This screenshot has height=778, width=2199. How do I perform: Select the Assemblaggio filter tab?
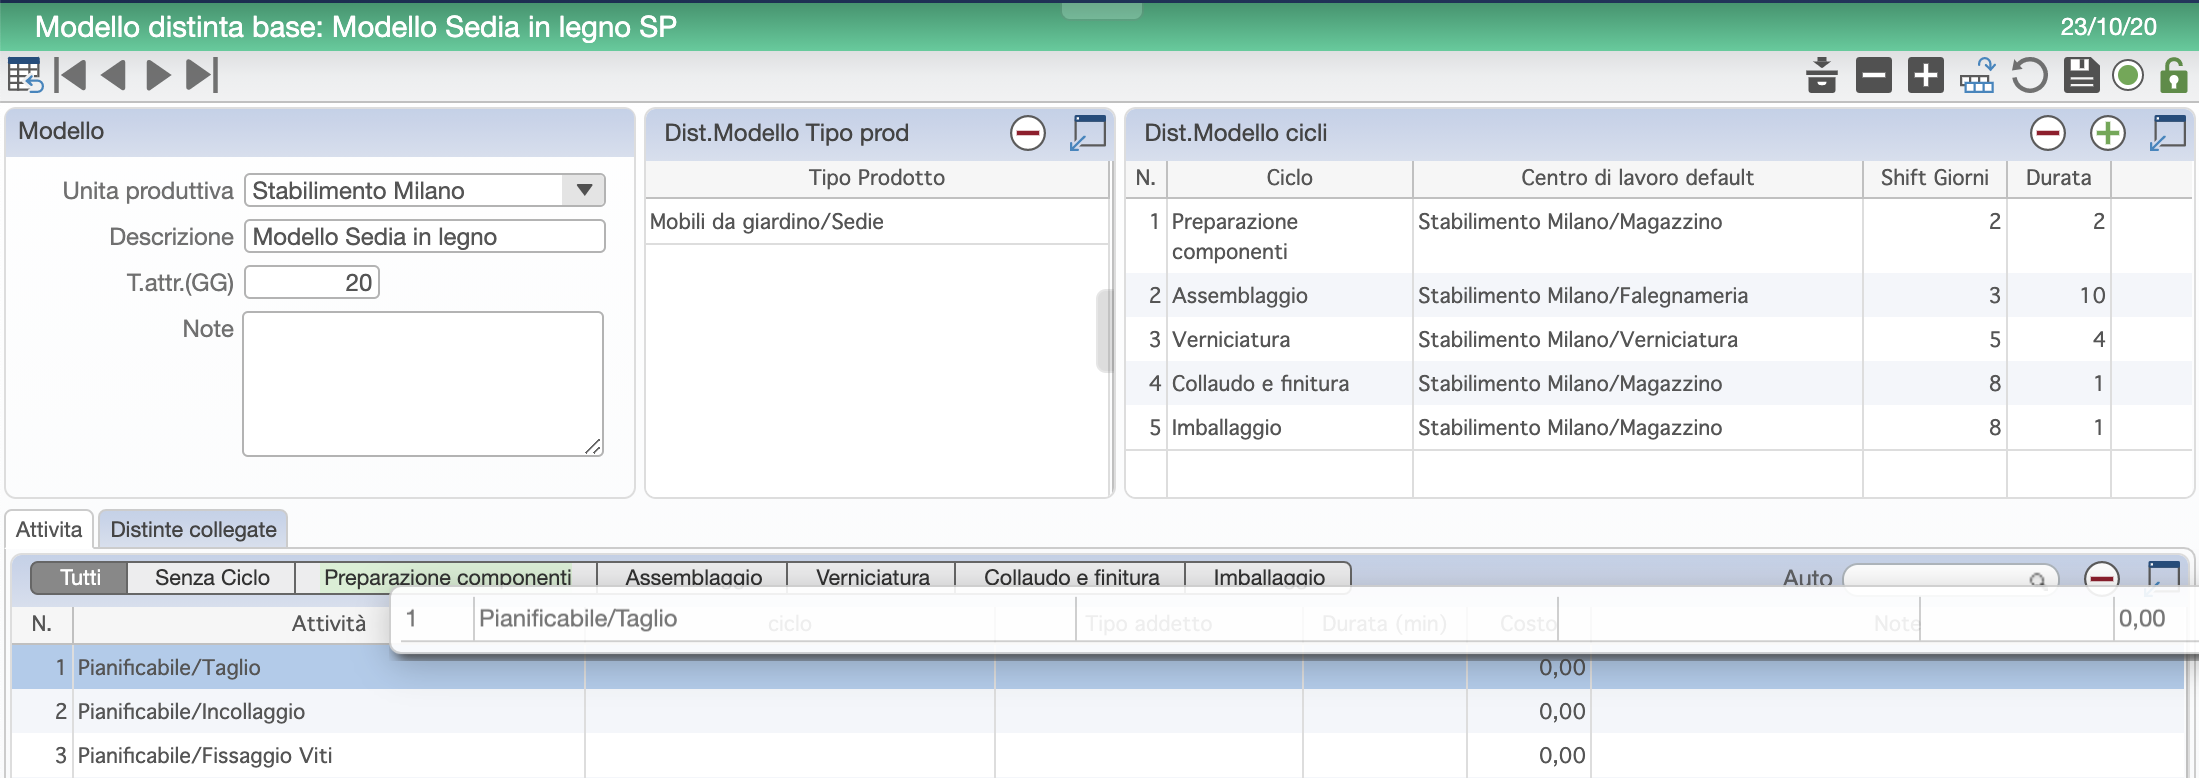tap(693, 577)
